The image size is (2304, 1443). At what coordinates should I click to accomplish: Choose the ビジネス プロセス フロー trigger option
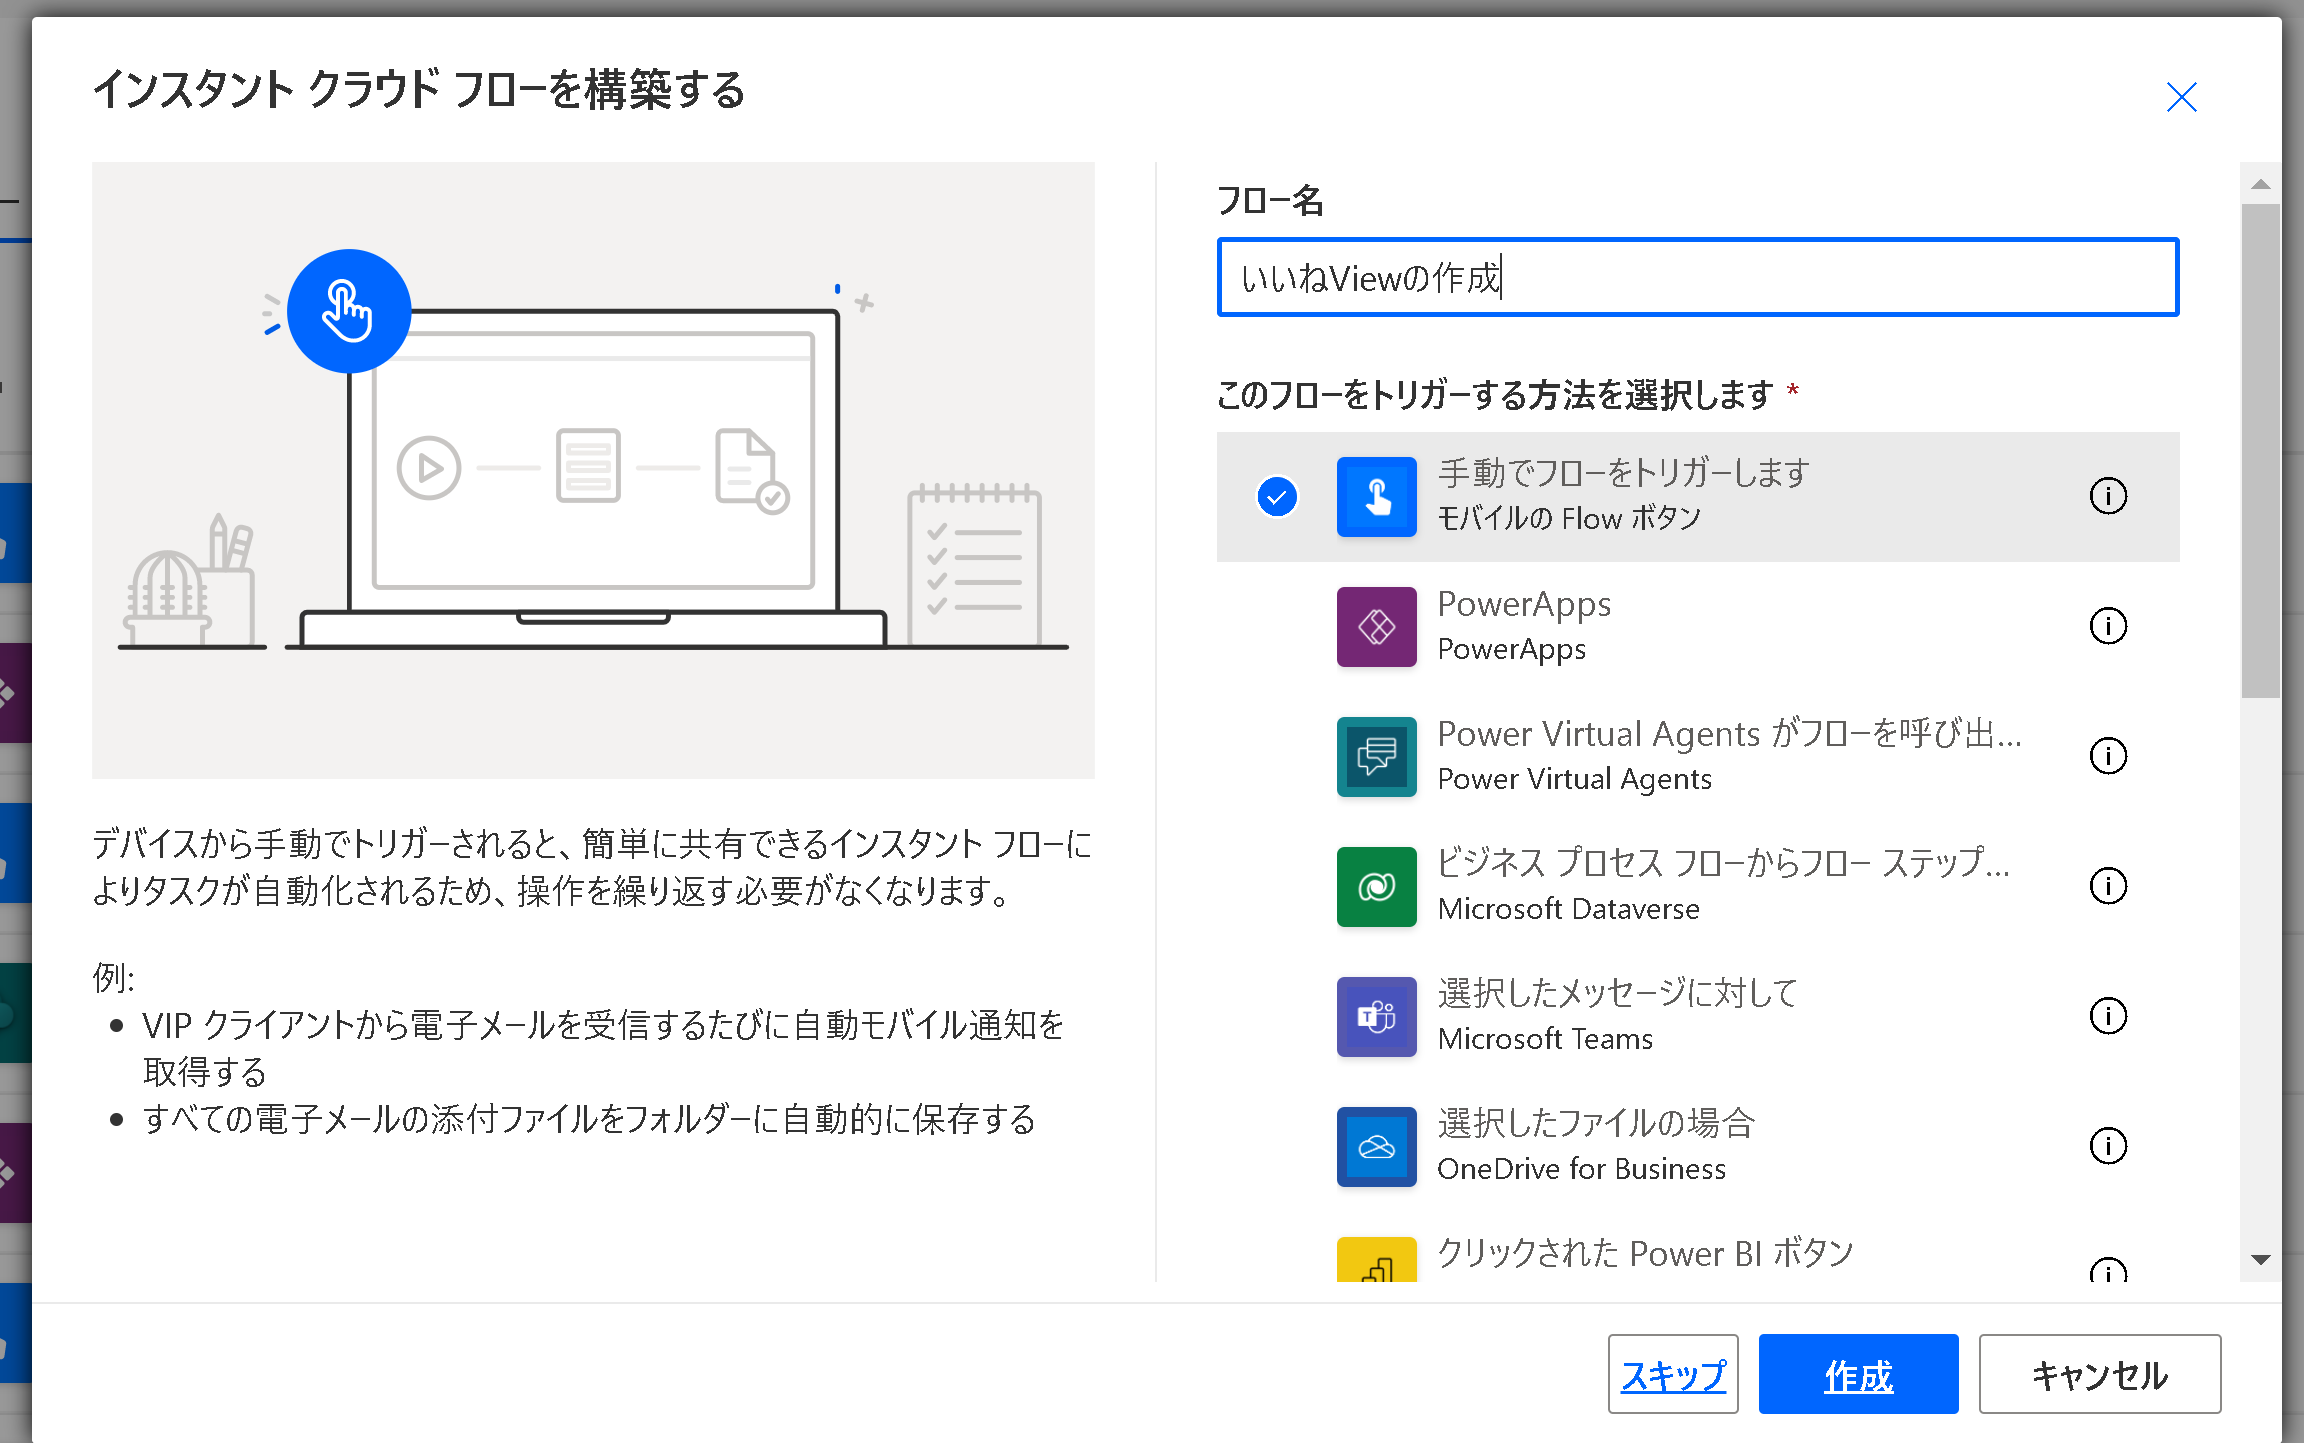[x=1722, y=864]
